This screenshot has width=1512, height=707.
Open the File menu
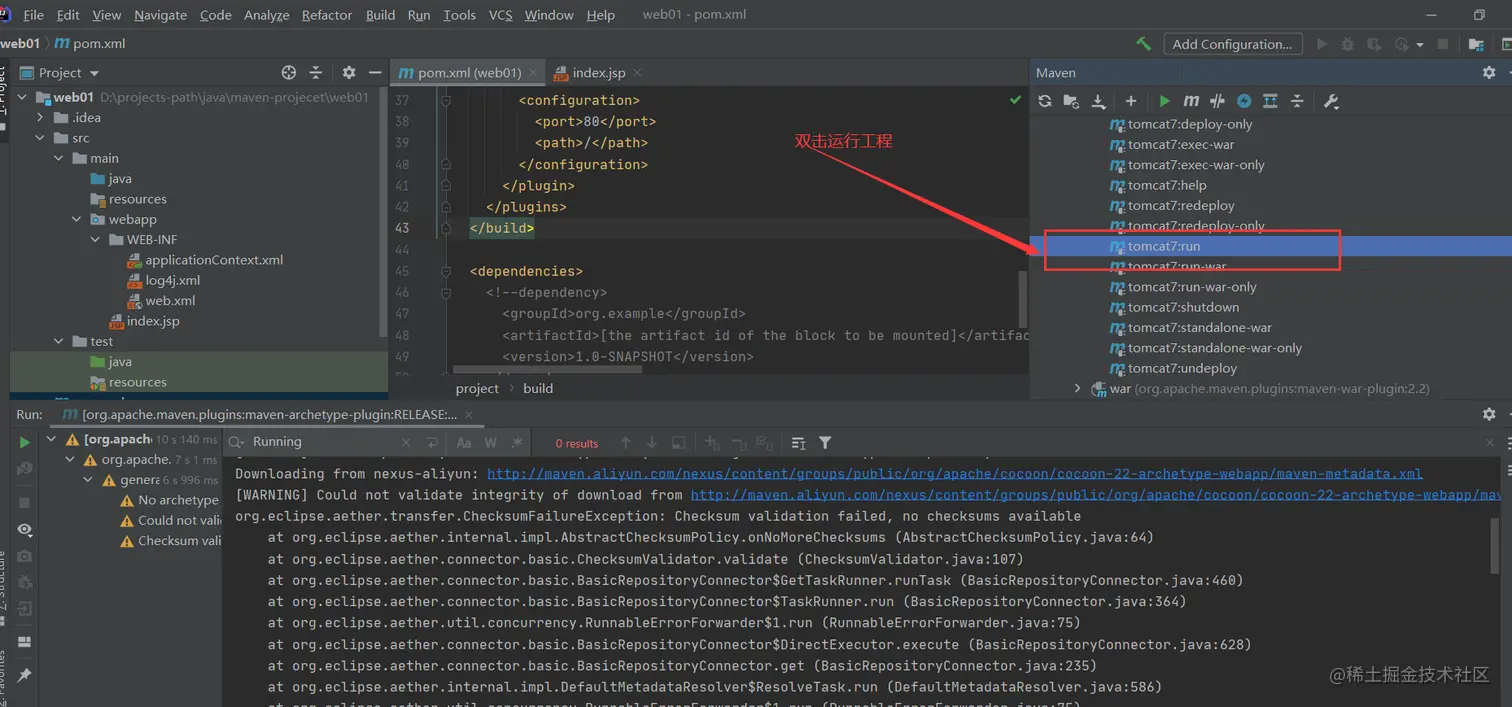tap(33, 15)
